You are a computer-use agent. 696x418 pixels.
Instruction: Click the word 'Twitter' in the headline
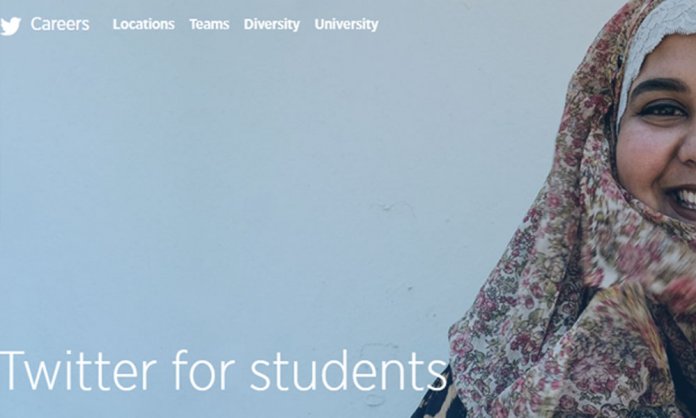(x=79, y=371)
